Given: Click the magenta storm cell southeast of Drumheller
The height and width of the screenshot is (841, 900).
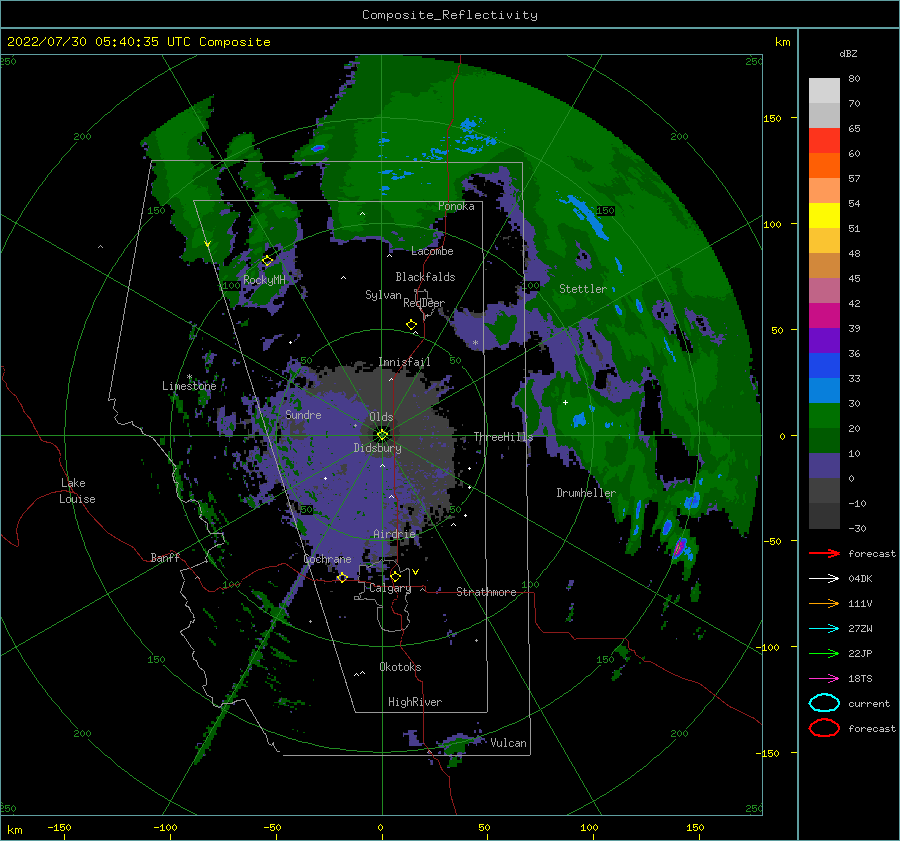Looking at the screenshot, I should (680, 547).
